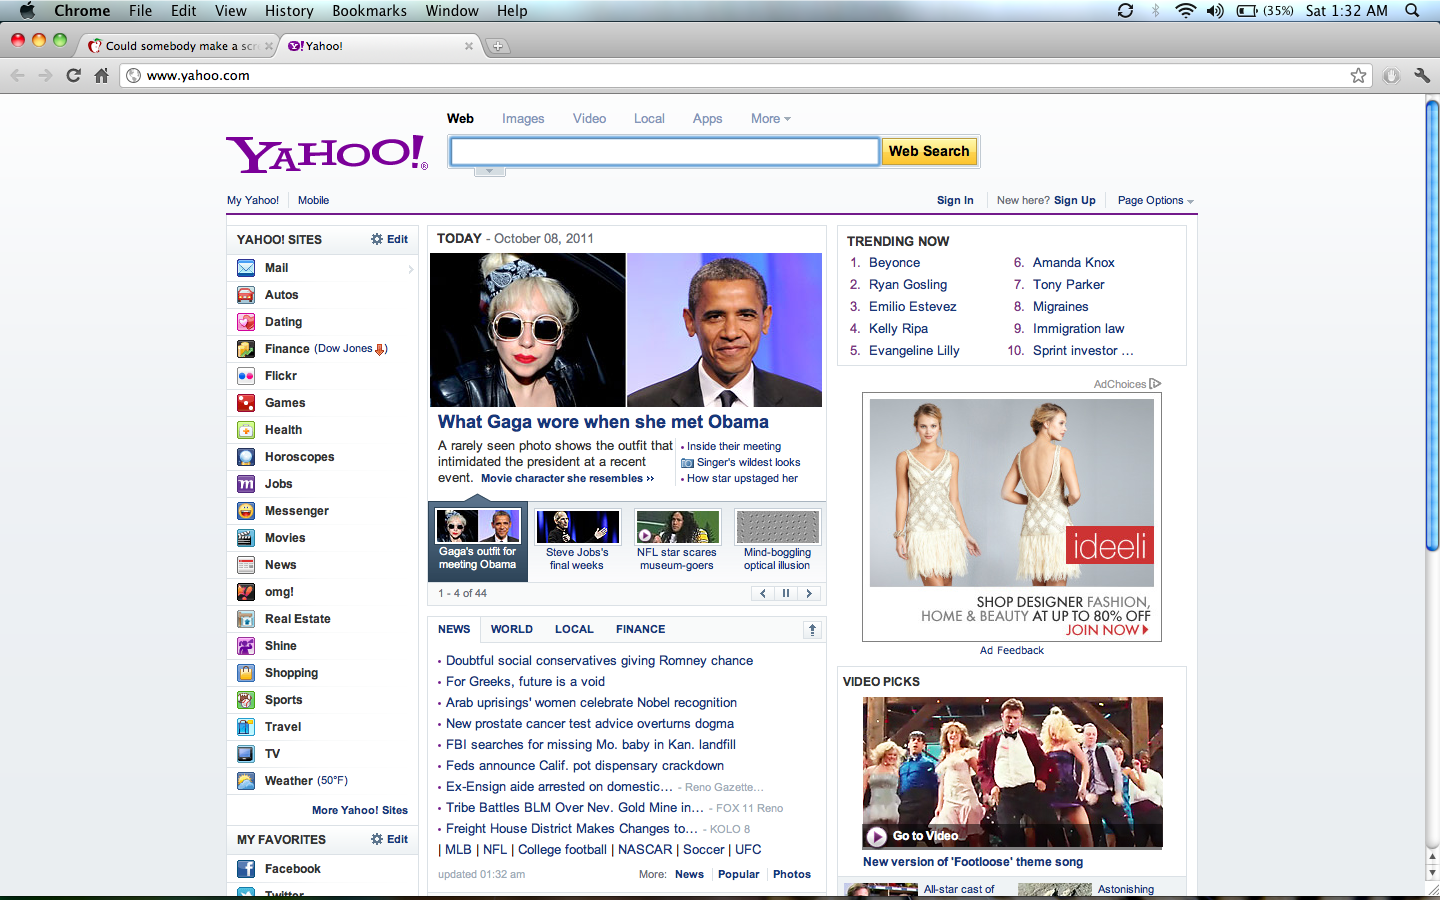Click the Messenger smiley icon
This screenshot has height=900, width=1440.
(246, 511)
